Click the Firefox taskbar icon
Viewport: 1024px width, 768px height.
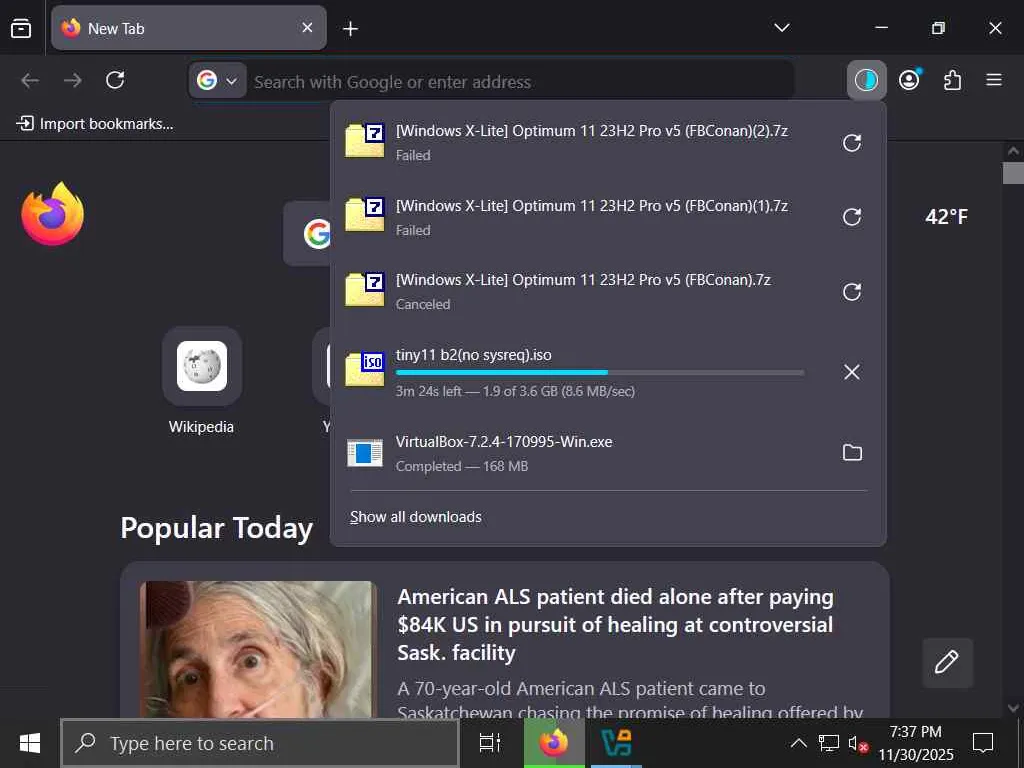554,743
